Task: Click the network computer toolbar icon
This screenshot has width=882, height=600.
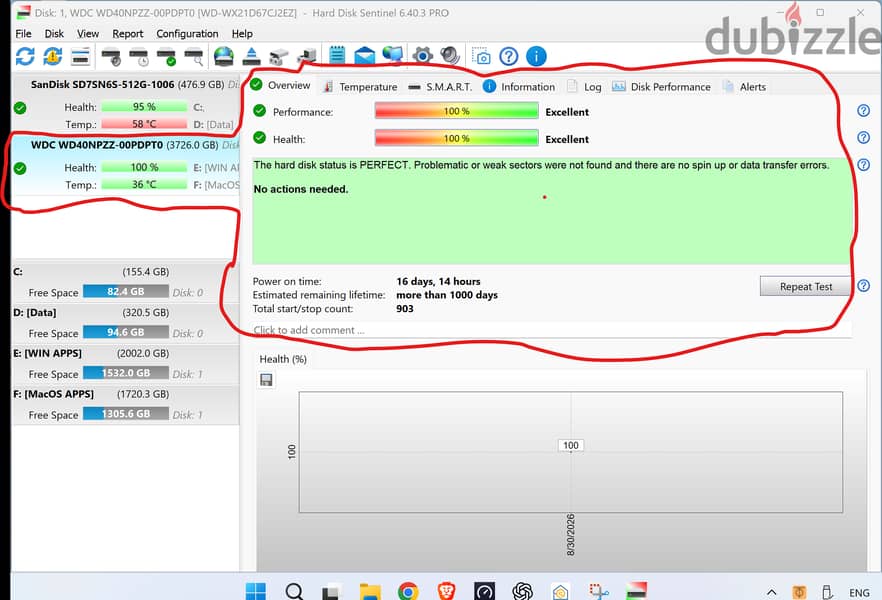Action: coord(307,56)
